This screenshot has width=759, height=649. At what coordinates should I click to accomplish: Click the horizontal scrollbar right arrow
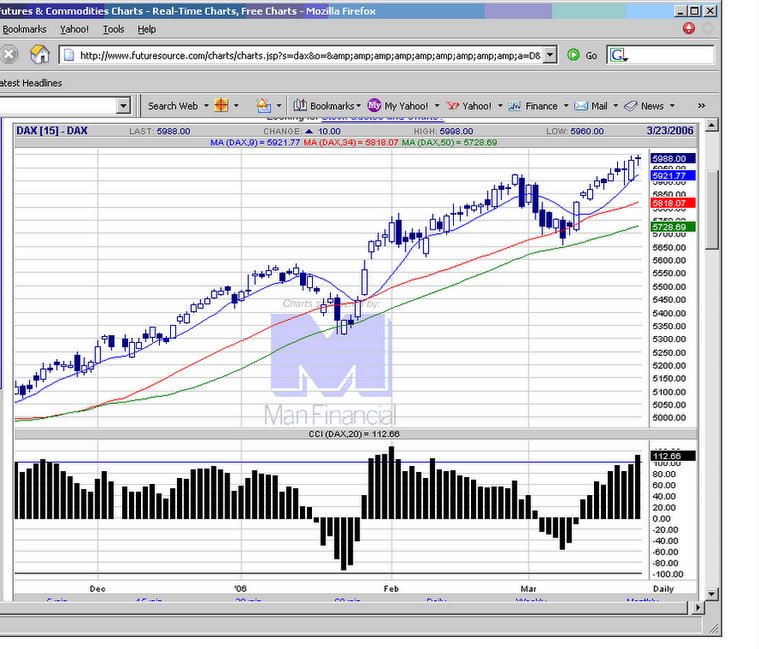(x=698, y=607)
